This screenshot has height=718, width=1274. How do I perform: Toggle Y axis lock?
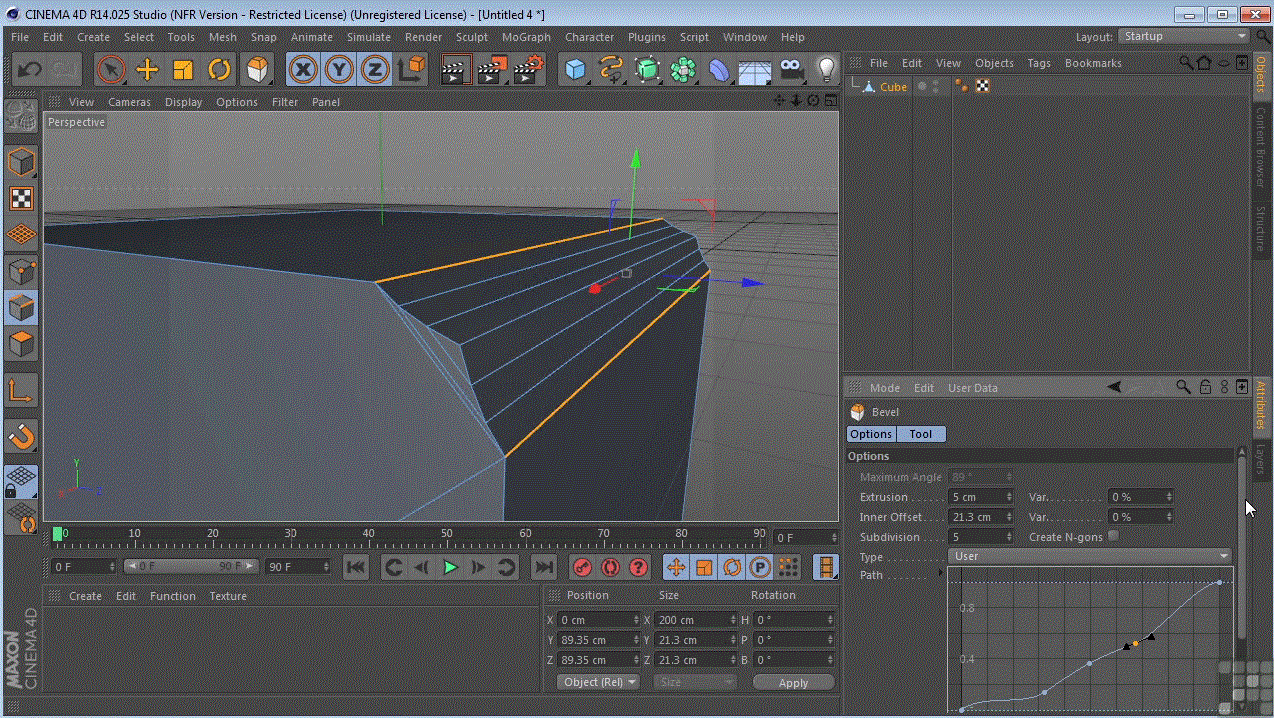point(339,69)
